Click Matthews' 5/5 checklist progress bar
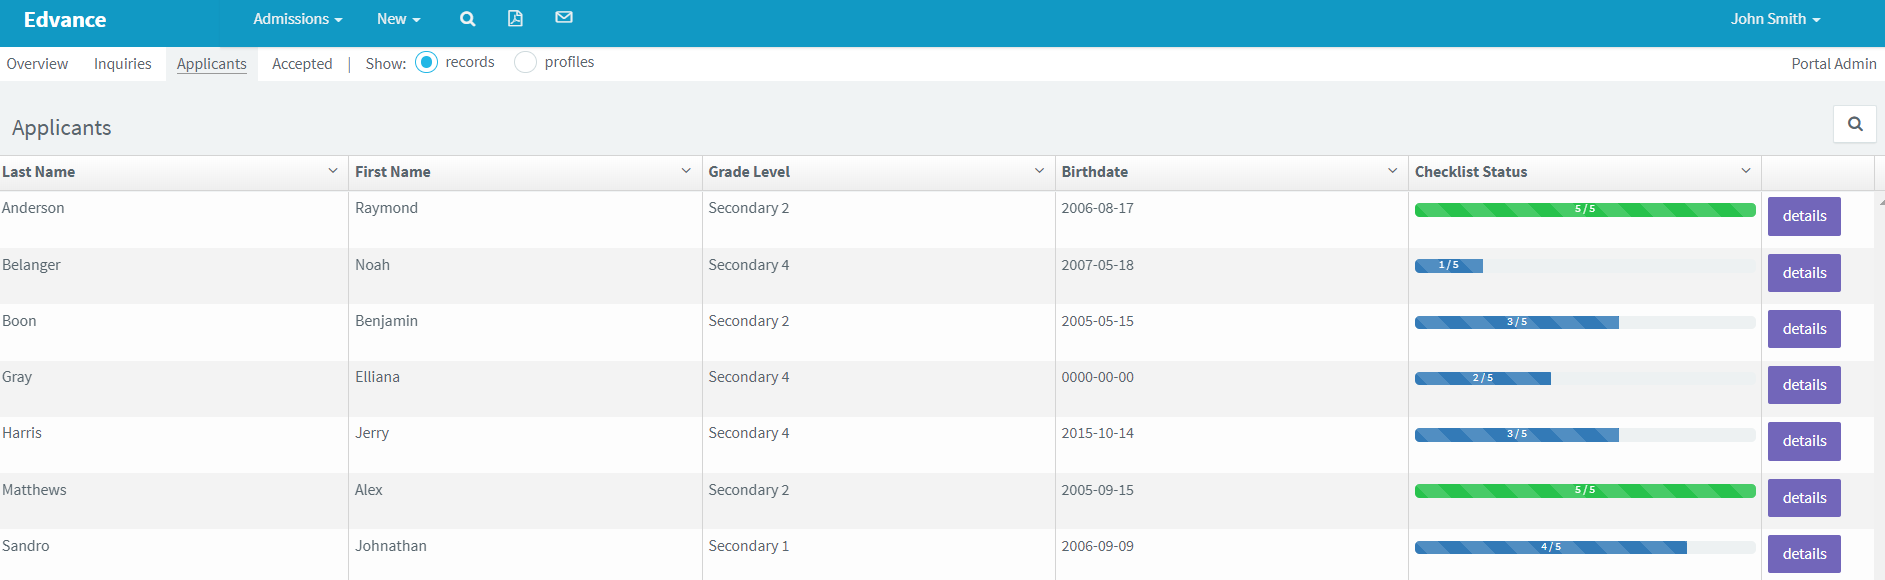 pyautogui.click(x=1585, y=491)
